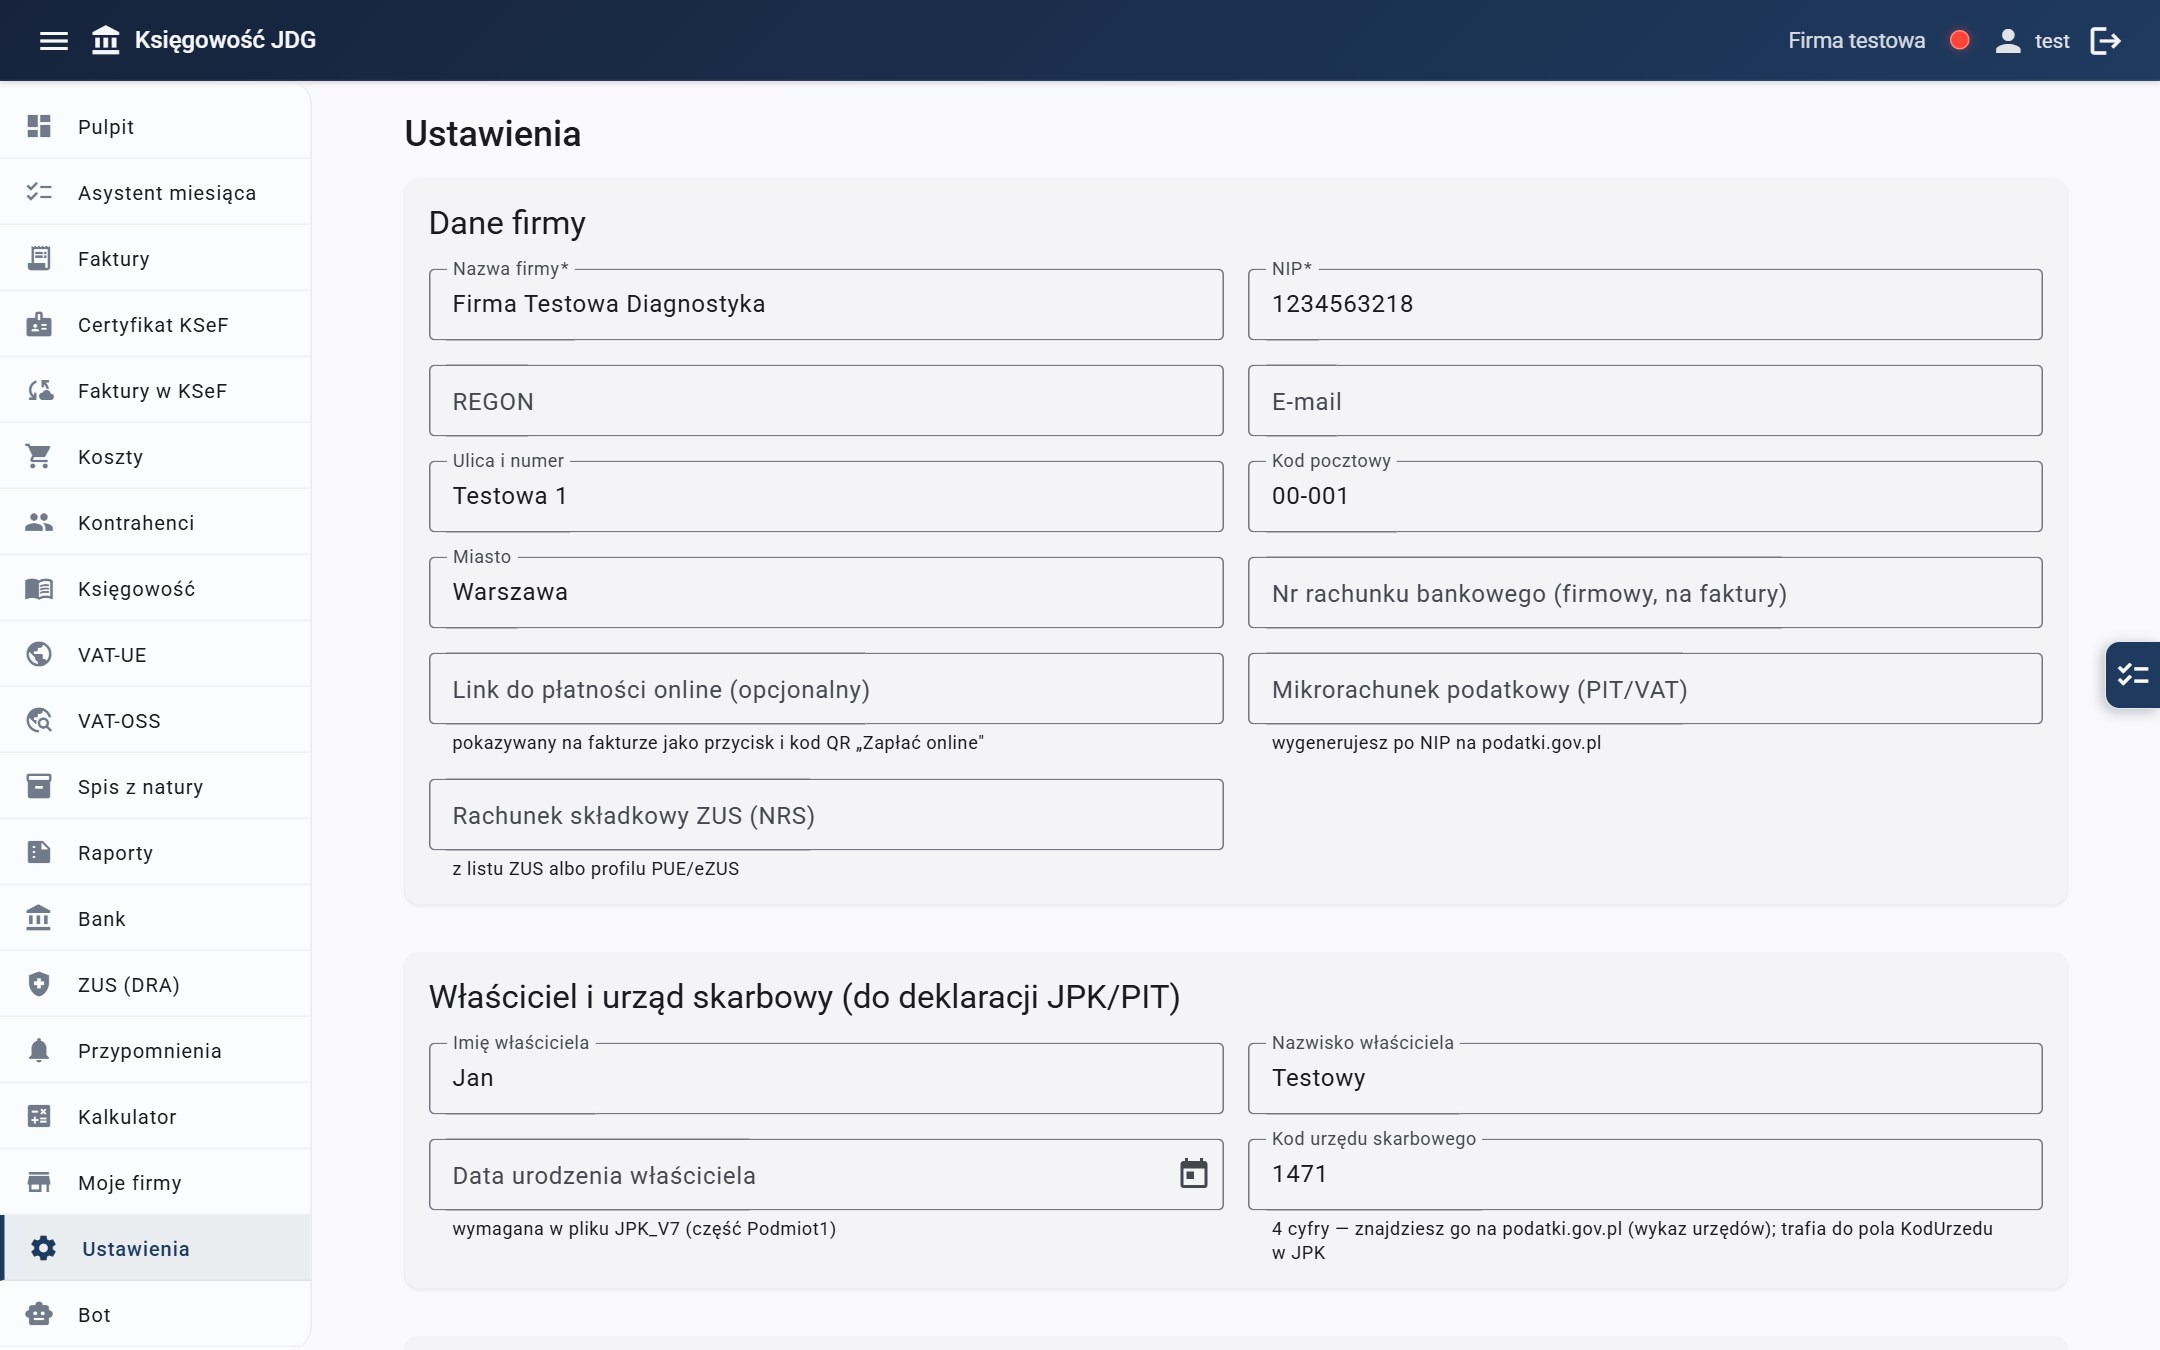Open Certyfikat KSeF menu item
2160x1350 pixels.
(x=155, y=325)
